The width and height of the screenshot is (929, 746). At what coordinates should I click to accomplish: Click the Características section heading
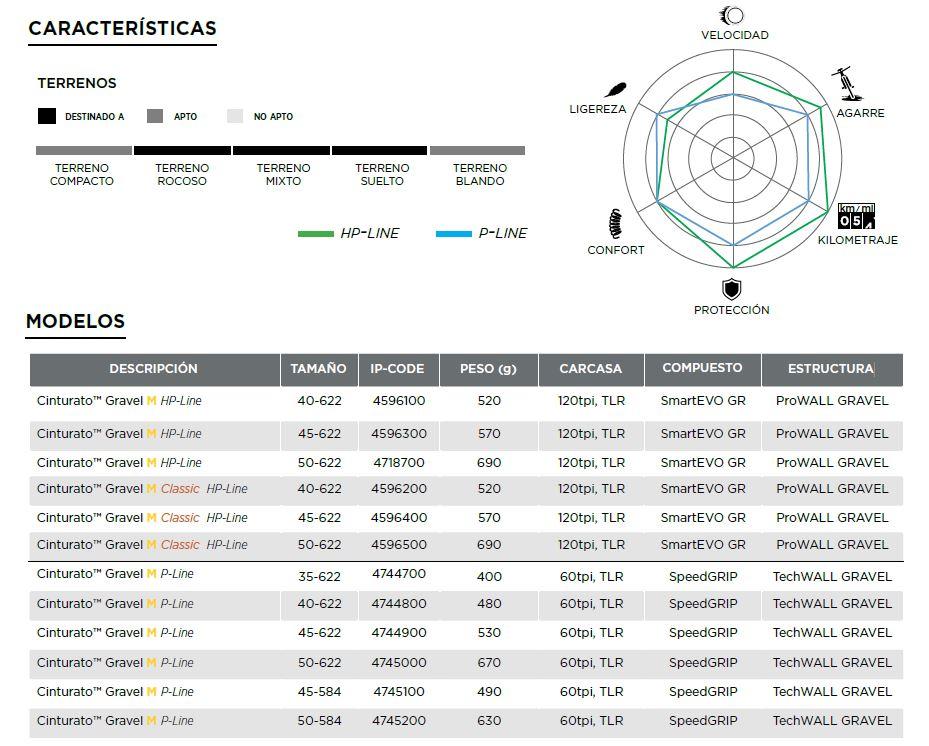pos(122,29)
